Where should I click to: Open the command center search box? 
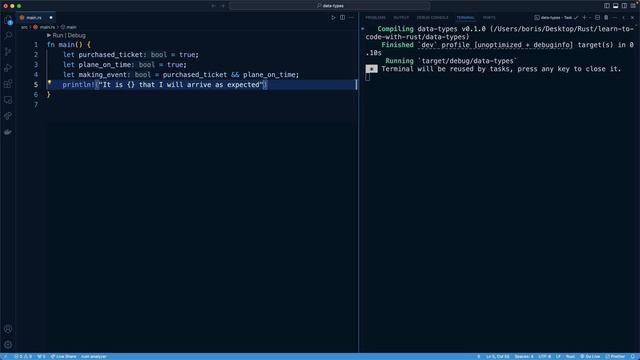coord(329,6)
